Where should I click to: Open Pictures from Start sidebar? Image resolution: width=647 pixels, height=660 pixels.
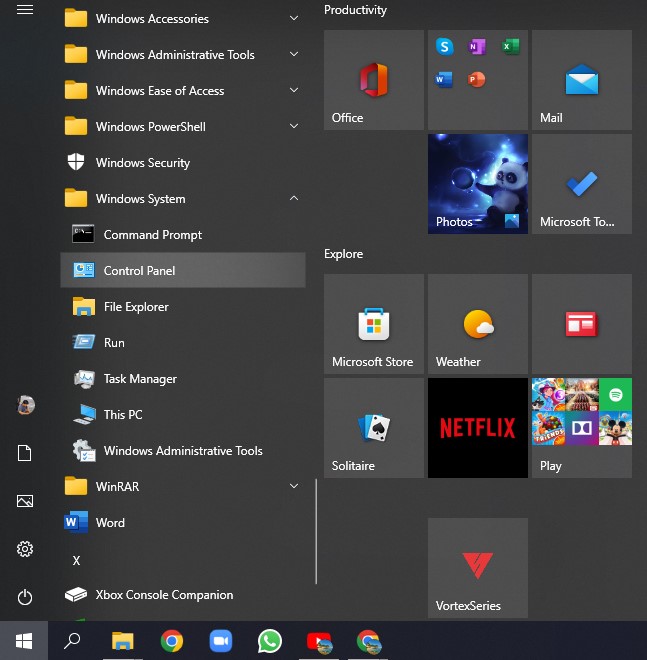pos(25,501)
